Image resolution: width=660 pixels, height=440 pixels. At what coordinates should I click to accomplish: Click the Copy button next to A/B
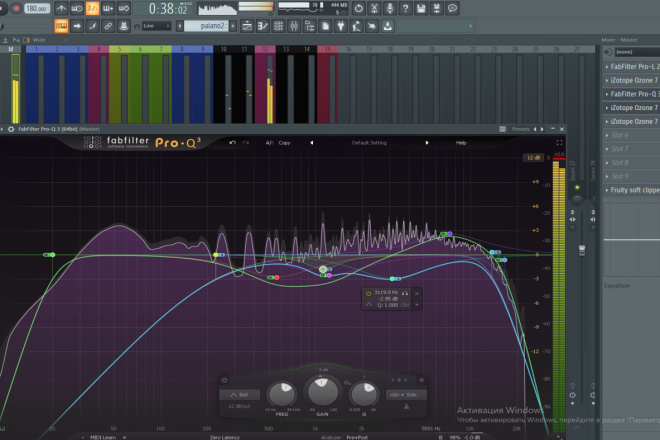pyautogui.click(x=285, y=143)
